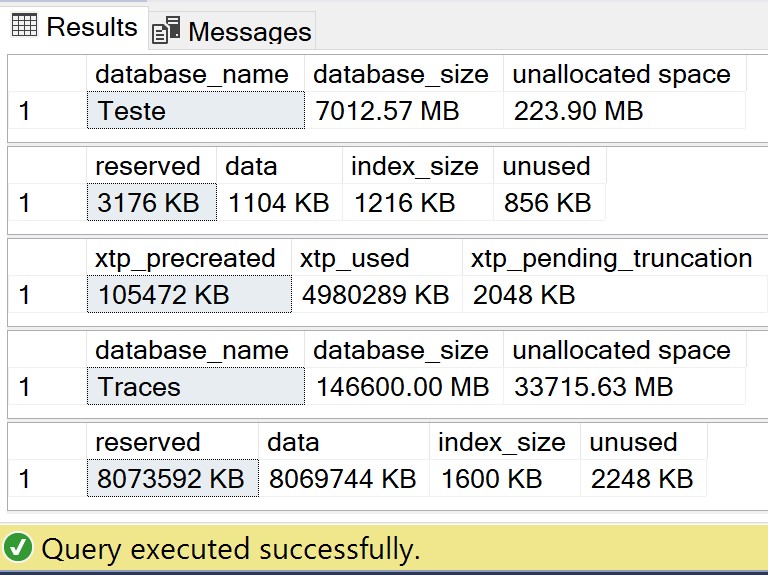Click the 4980289 KB xtp_used cell
This screenshot has height=575, width=768.
click(x=377, y=294)
